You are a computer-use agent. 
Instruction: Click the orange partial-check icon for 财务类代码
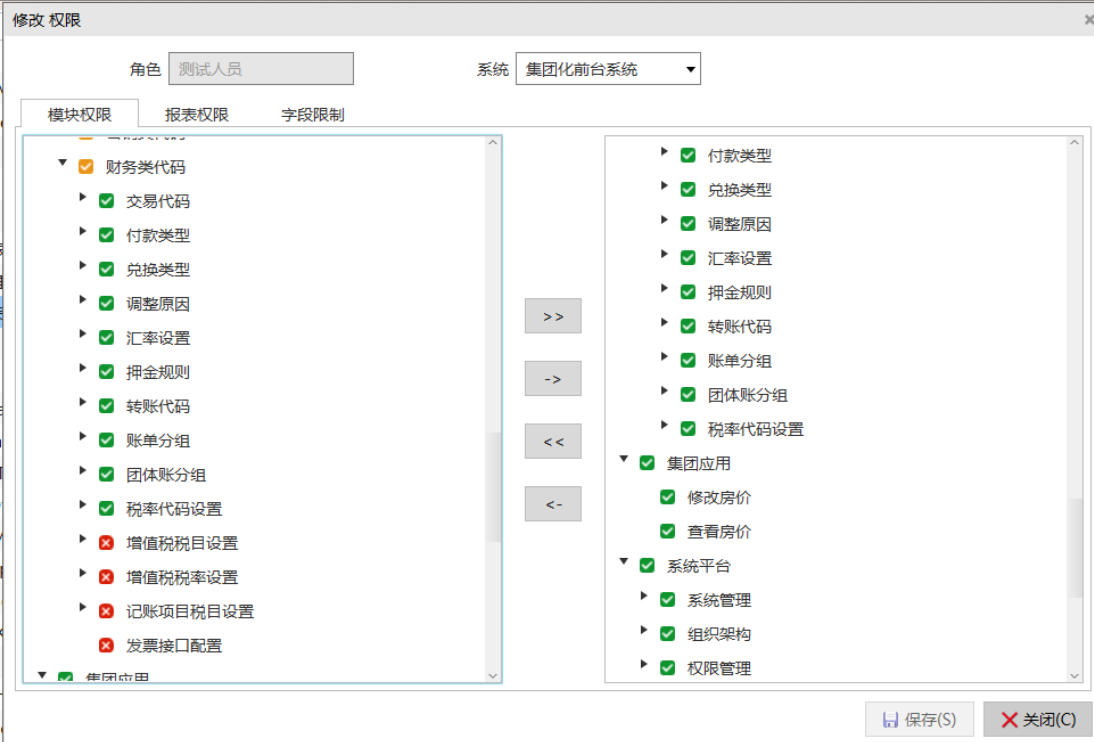pyautogui.click(x=86, y=167)
